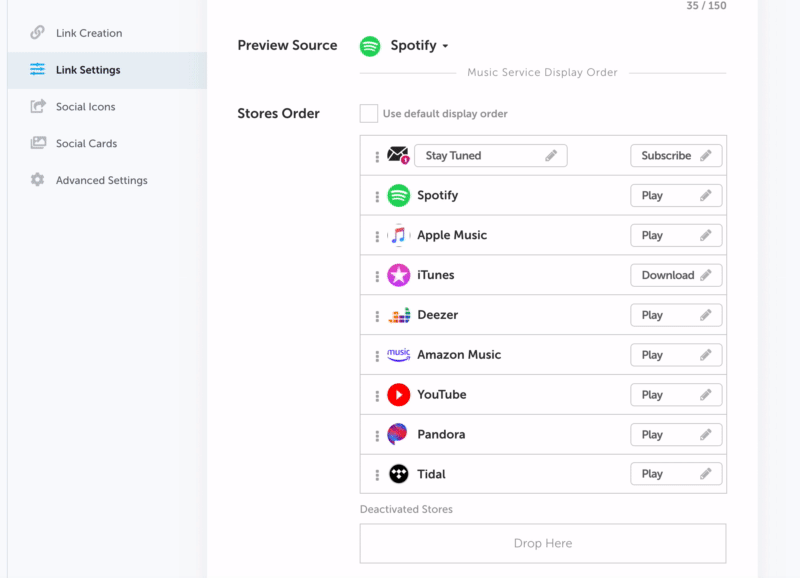Click the iTunes star icon

398,275
